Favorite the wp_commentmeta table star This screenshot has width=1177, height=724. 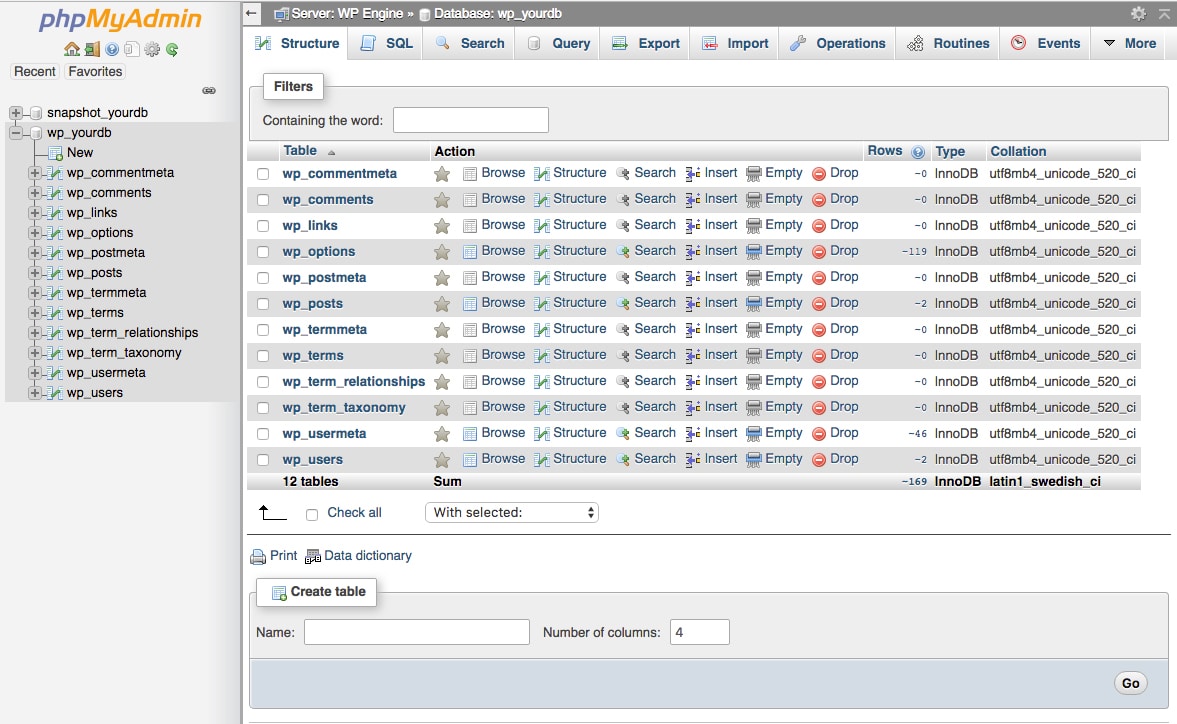[442, 174]
